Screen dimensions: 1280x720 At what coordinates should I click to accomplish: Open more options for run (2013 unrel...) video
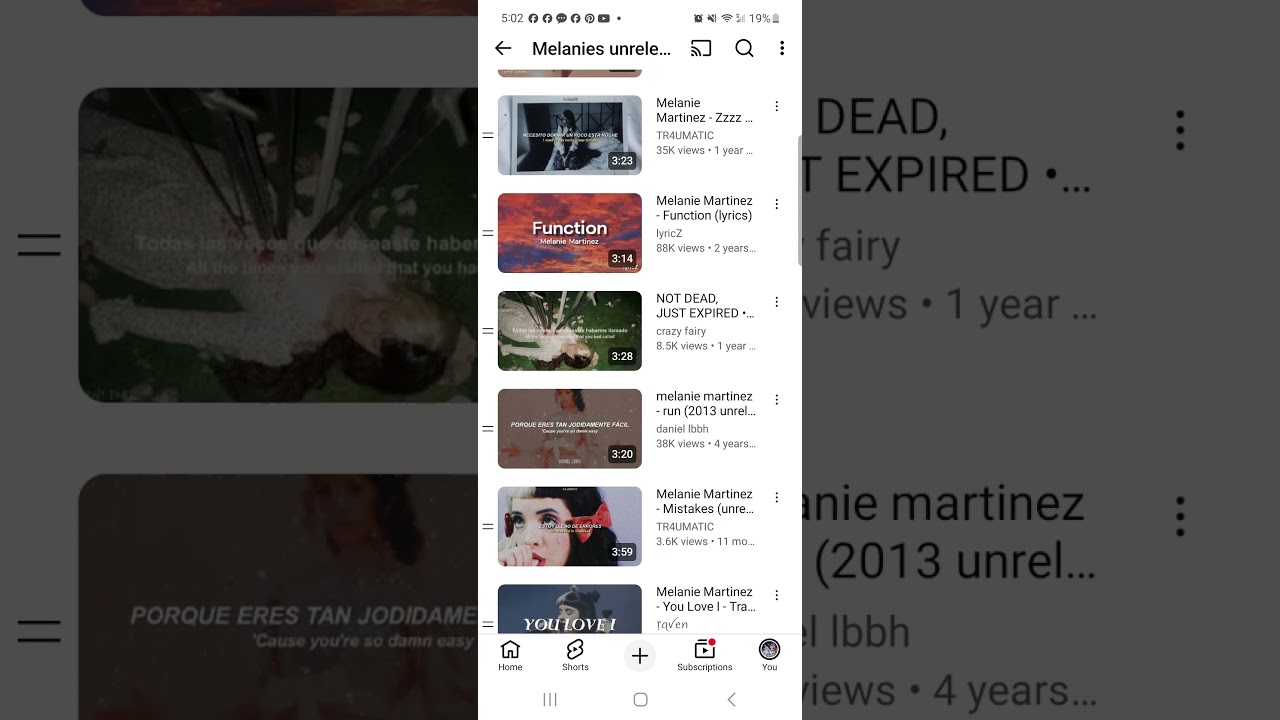click(x=776, y=400)
